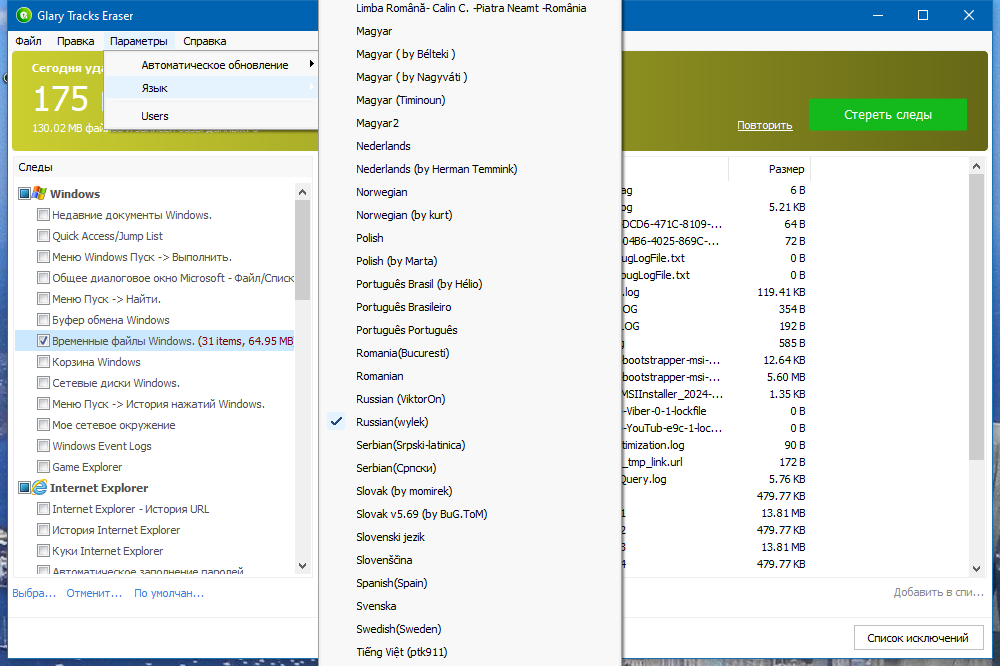Select the Internet Explorer group icon
Viewport: 1000px width, 666px height.
(40, 487)
